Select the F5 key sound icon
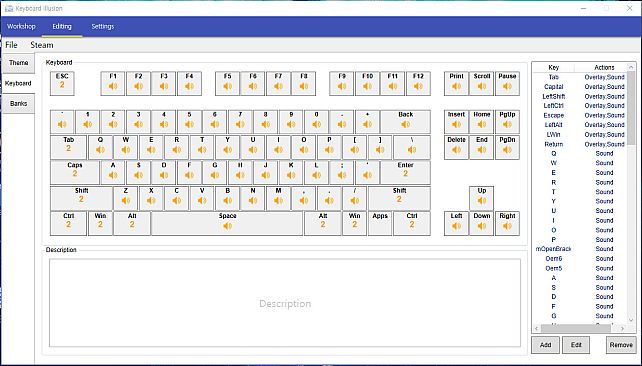The width and height of the screenshot is (642, 366). tap(228, 86)
